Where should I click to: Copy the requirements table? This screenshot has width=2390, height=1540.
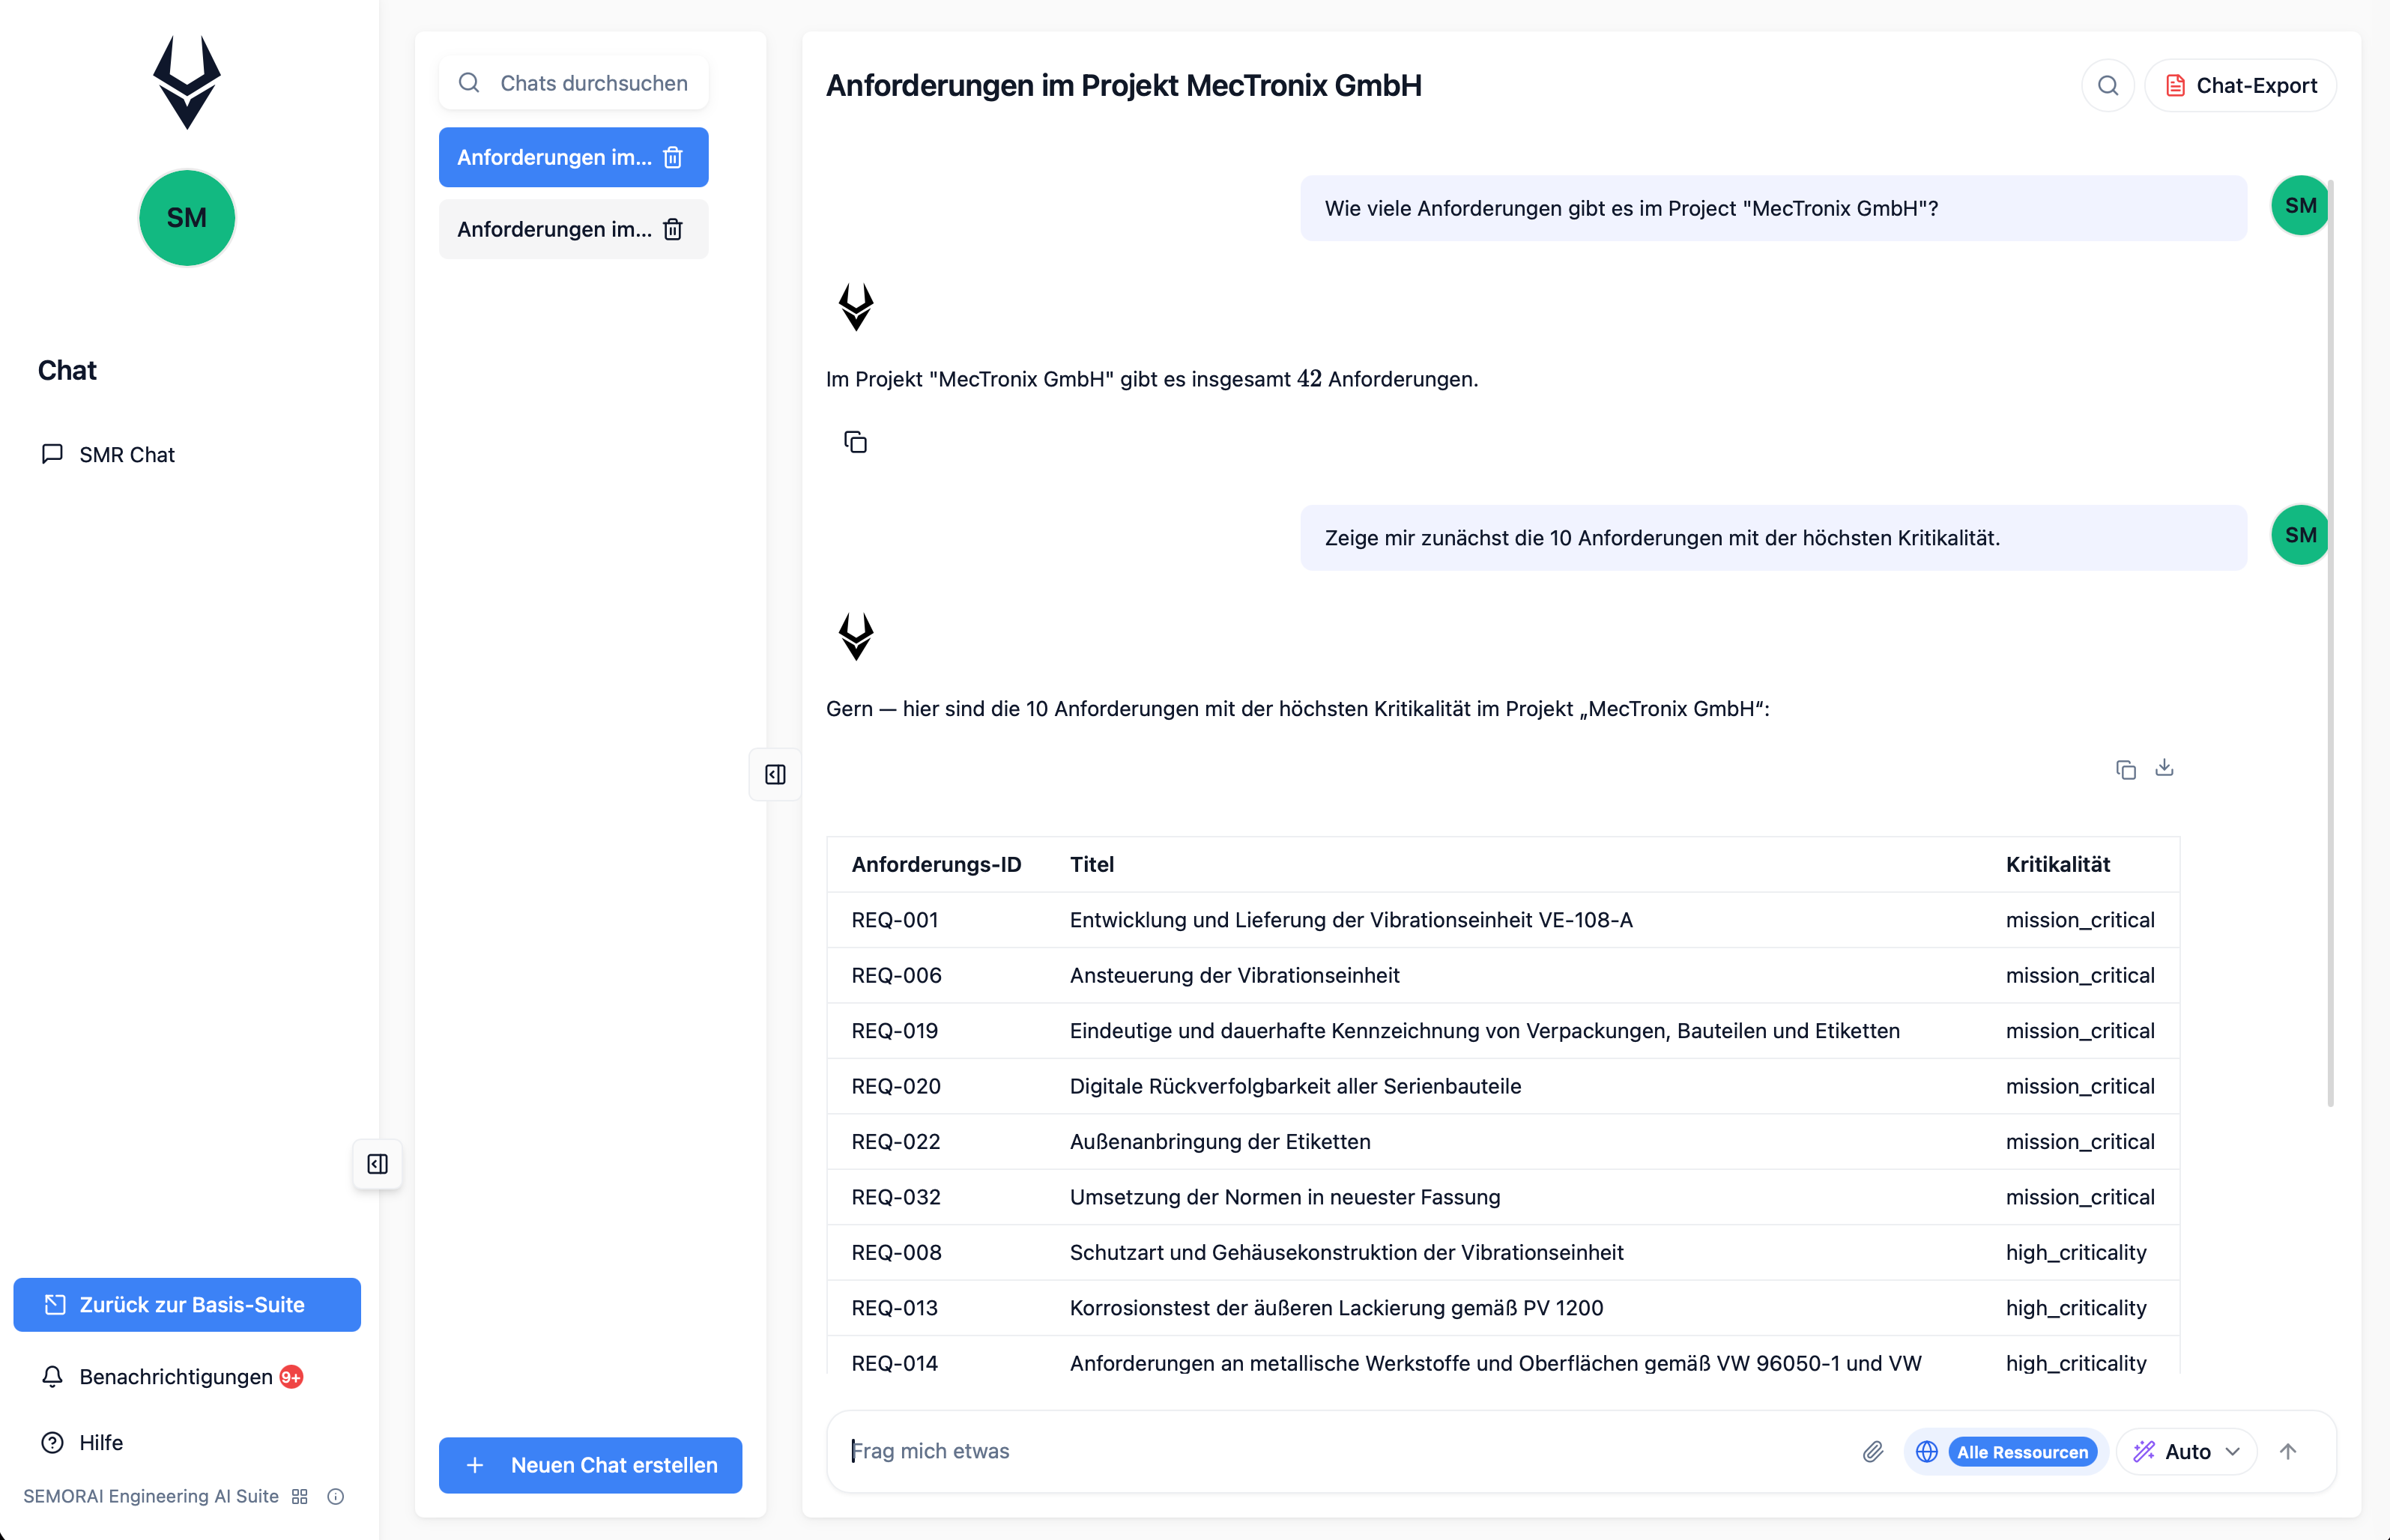click(x=2126, y=769)
